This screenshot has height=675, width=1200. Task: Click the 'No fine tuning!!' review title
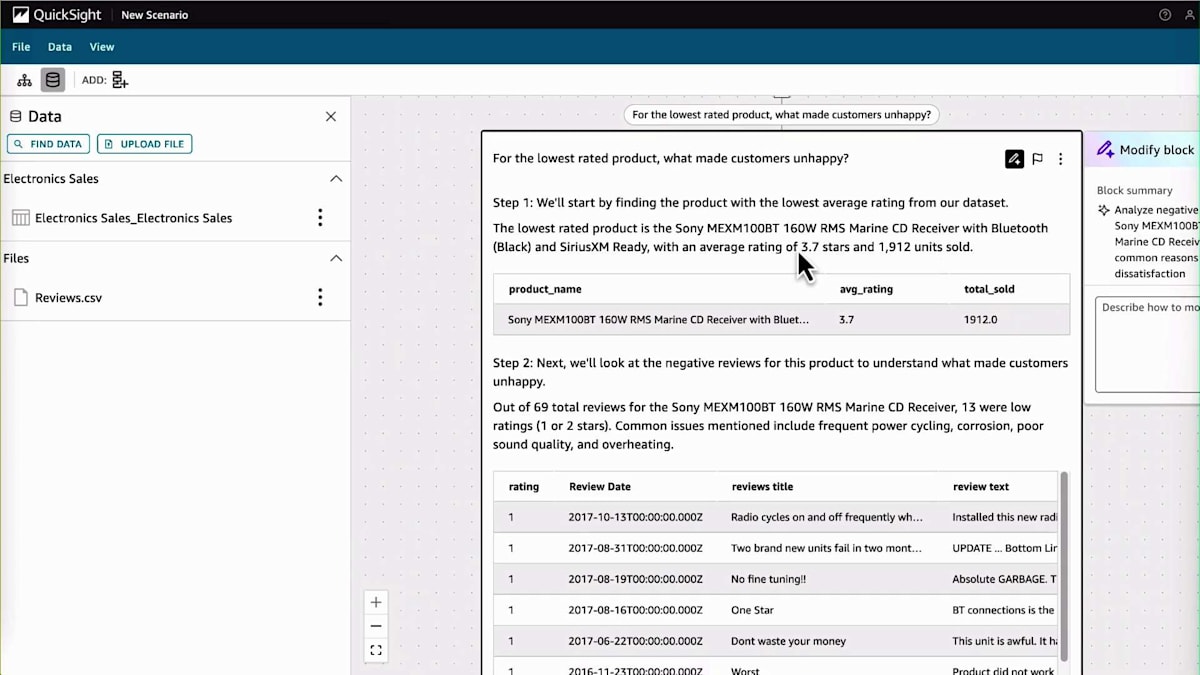(768, 579)
